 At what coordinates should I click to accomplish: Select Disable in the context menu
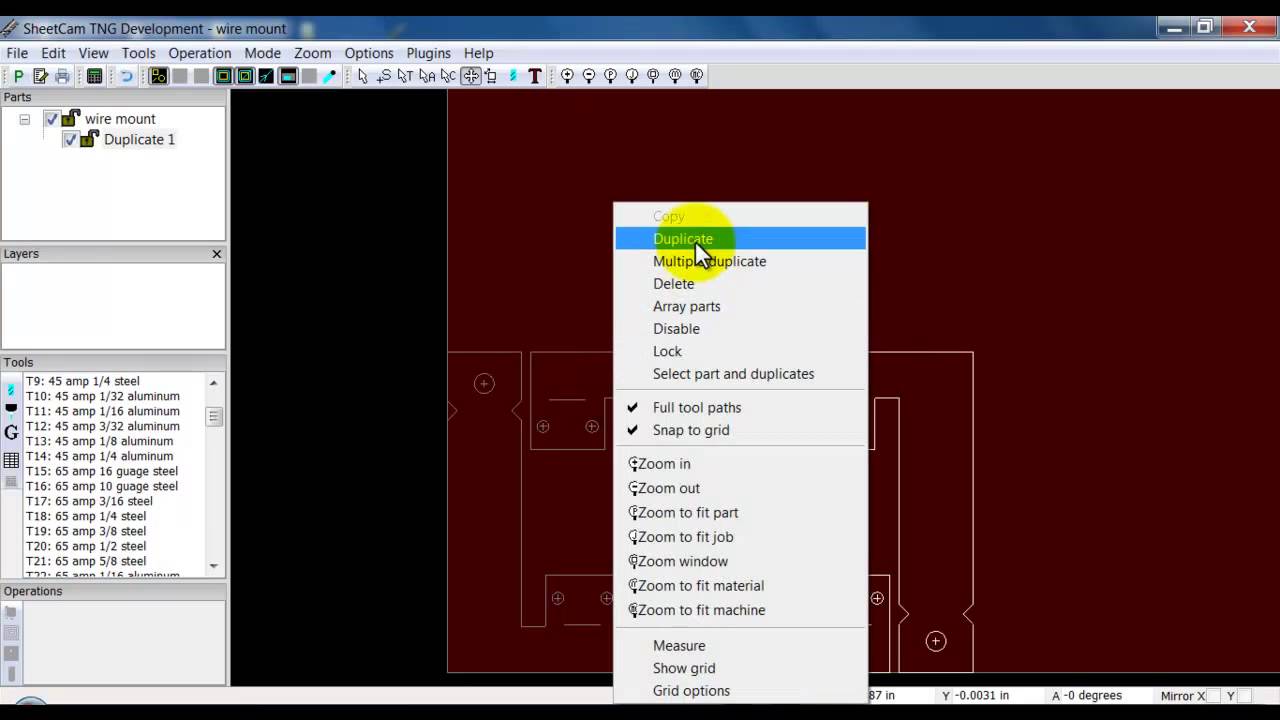click(739, 329)
